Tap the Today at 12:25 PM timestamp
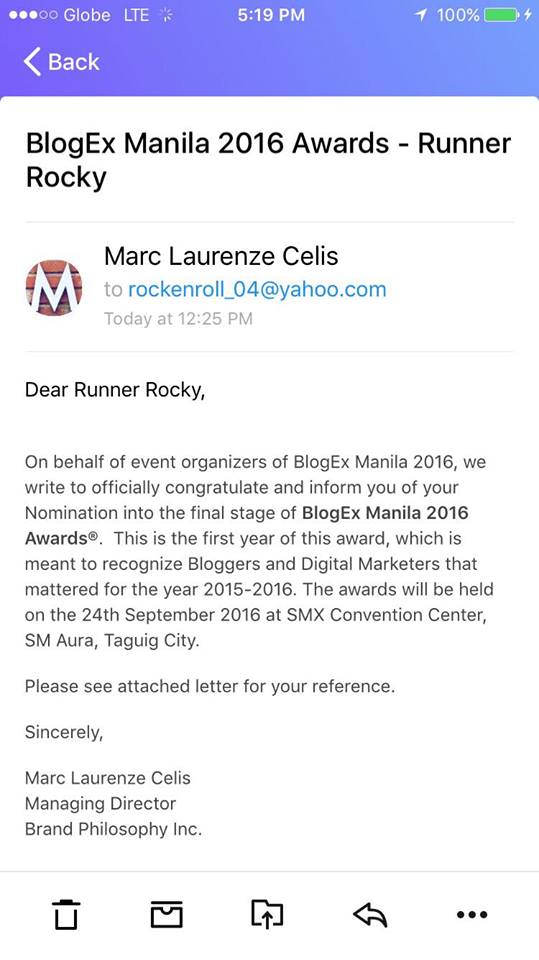539x960 pixels. point(178,319)
